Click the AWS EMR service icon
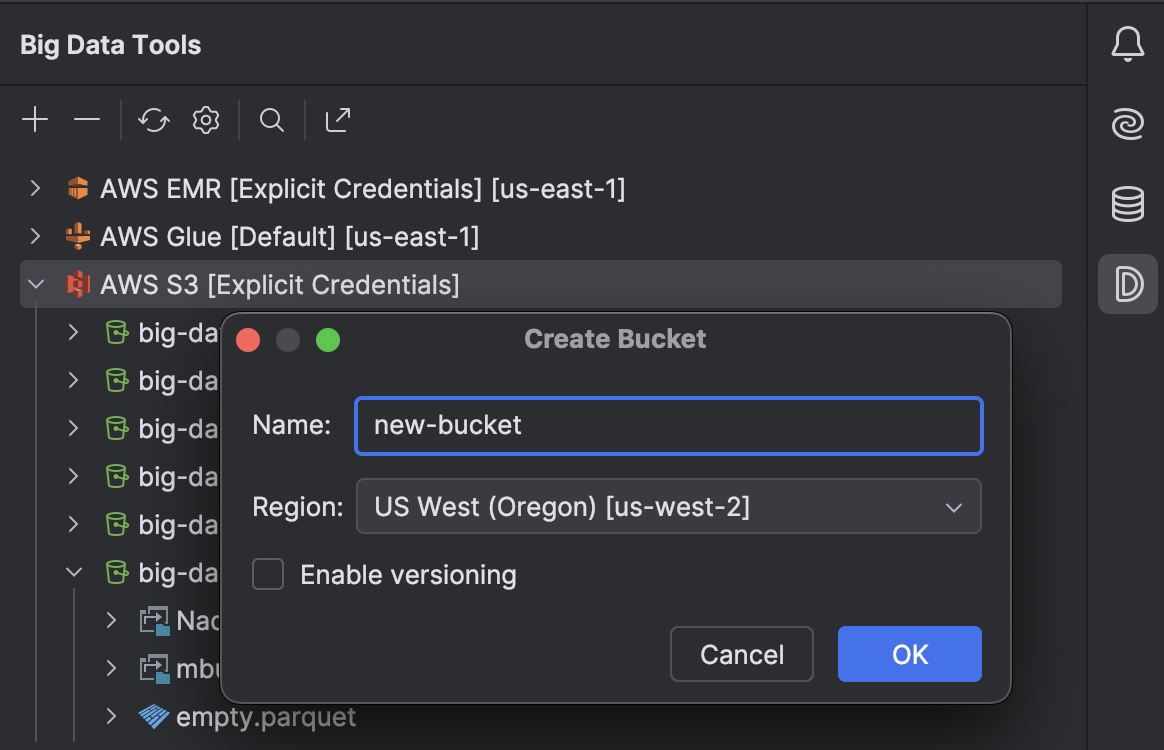The width and height of the screenshot is (1164, 750). coord(78,188)
